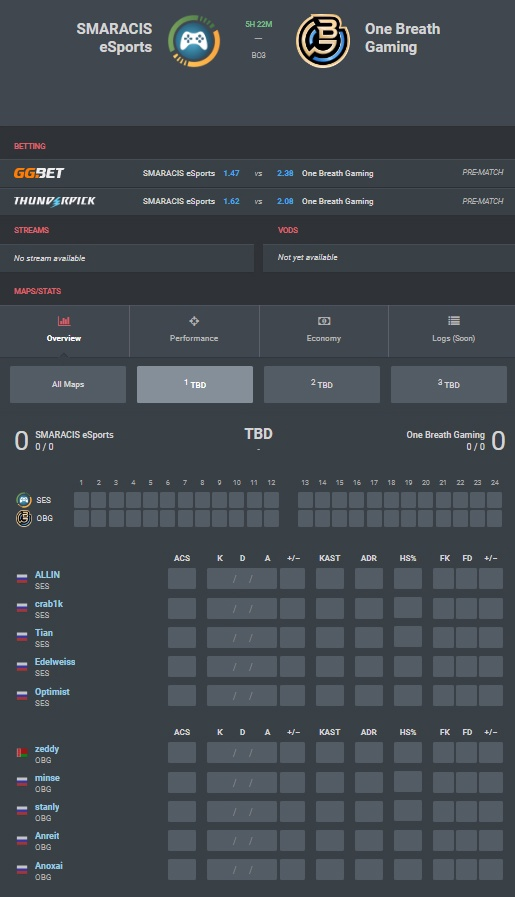Click the flag icon next to crab1k
515x897 pixels.
click(x=22, y=608)
